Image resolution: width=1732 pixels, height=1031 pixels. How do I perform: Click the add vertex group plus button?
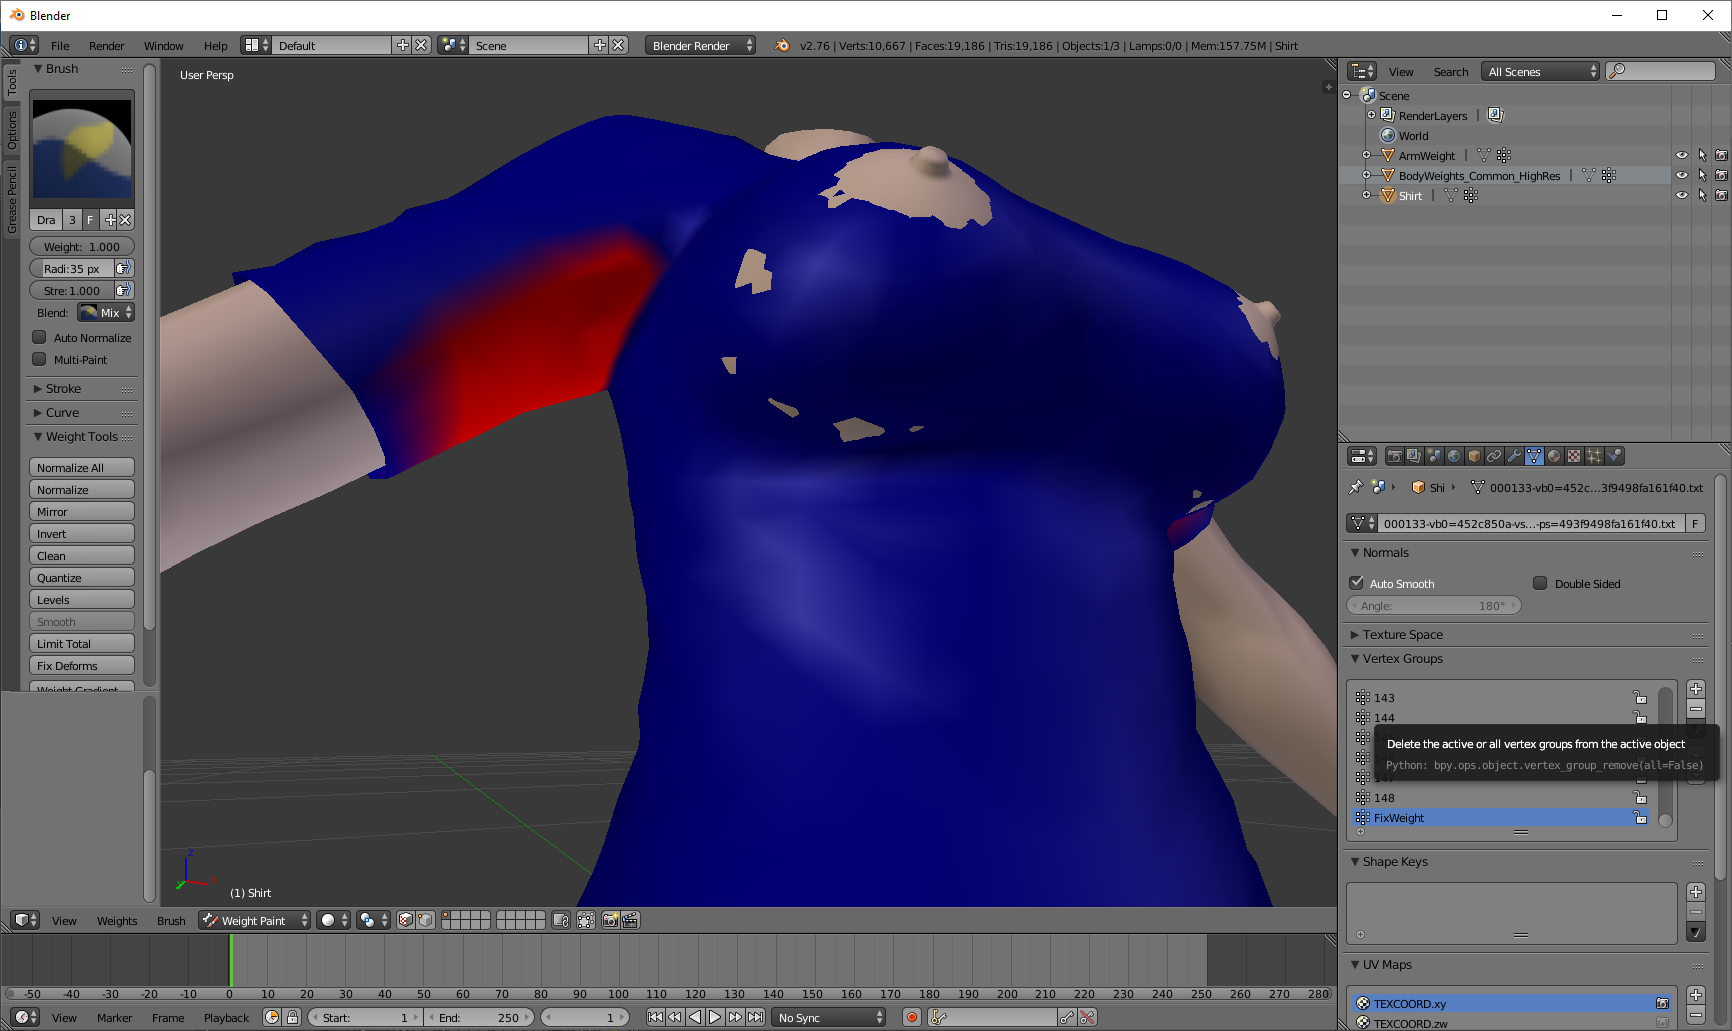[1696, 689]
